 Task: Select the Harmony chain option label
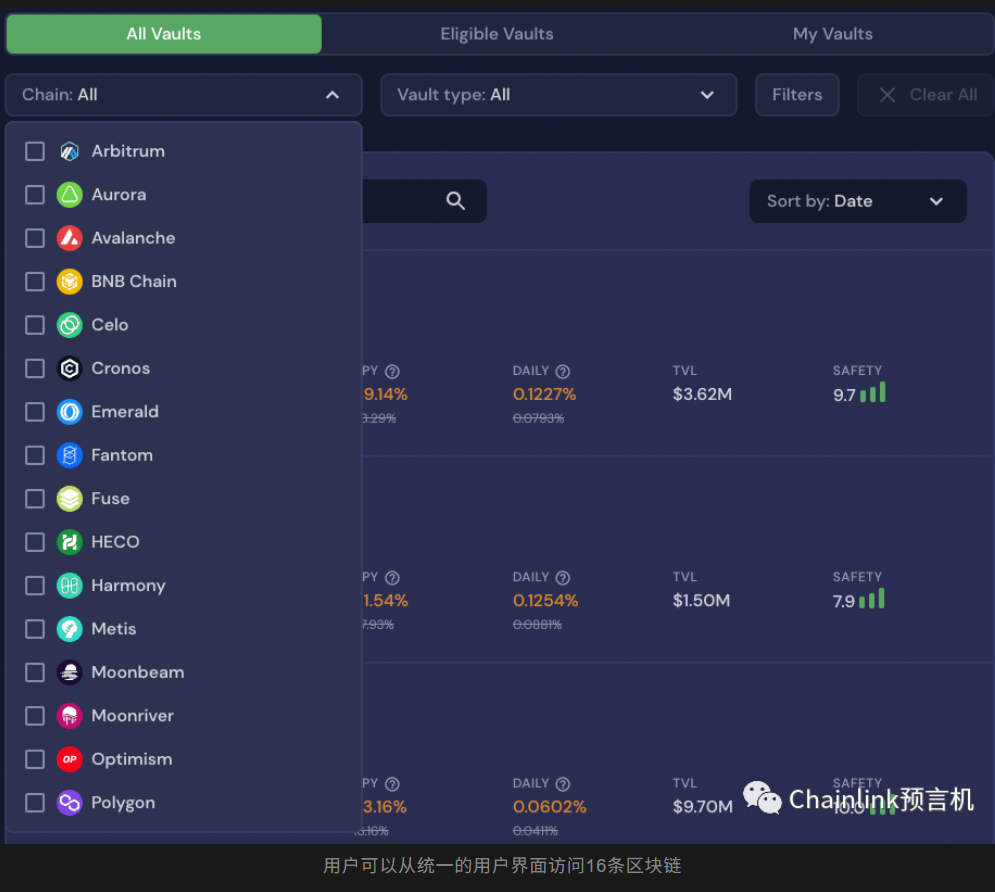128,586
